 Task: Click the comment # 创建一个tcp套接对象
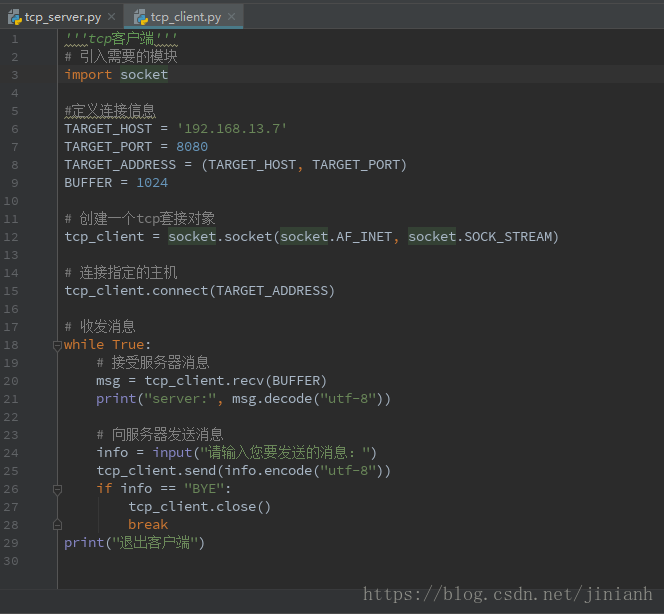140,219
